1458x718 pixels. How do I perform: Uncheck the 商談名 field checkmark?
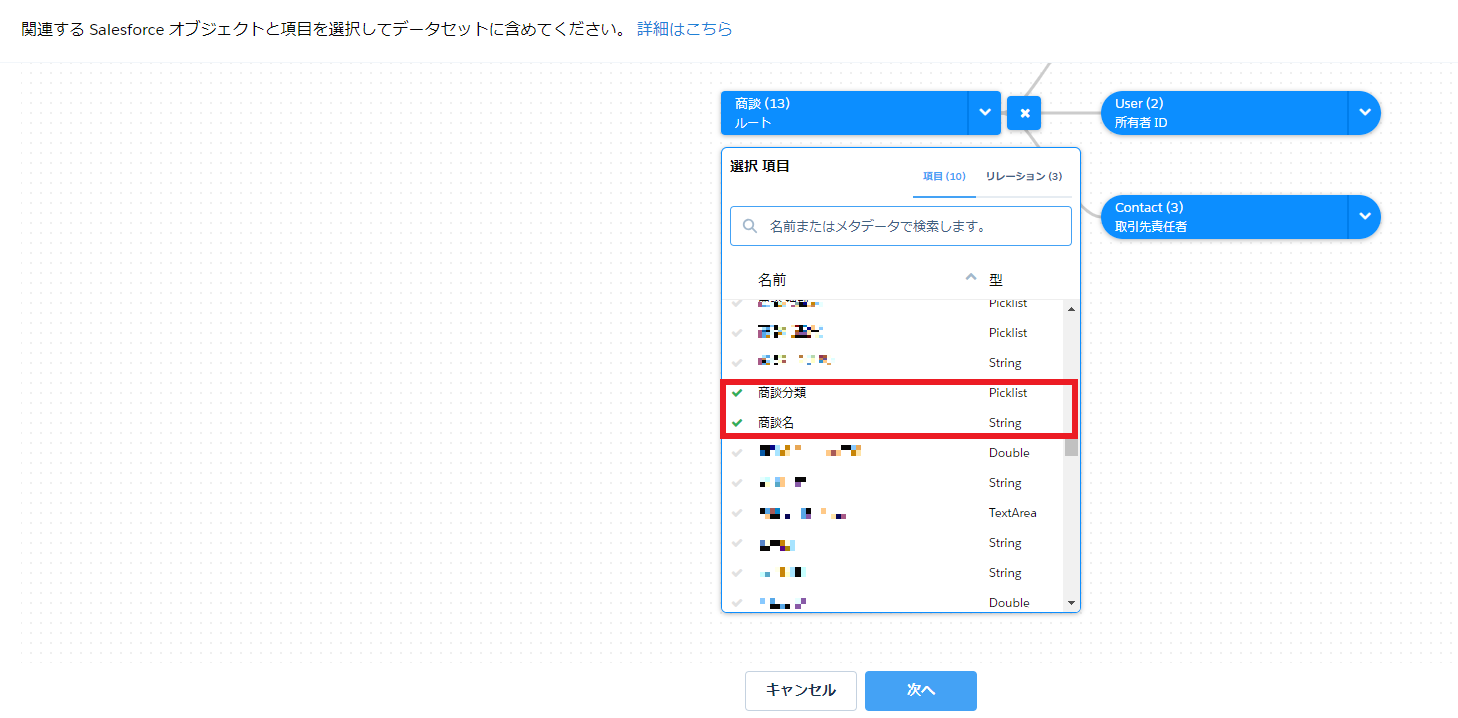(738, 423)
